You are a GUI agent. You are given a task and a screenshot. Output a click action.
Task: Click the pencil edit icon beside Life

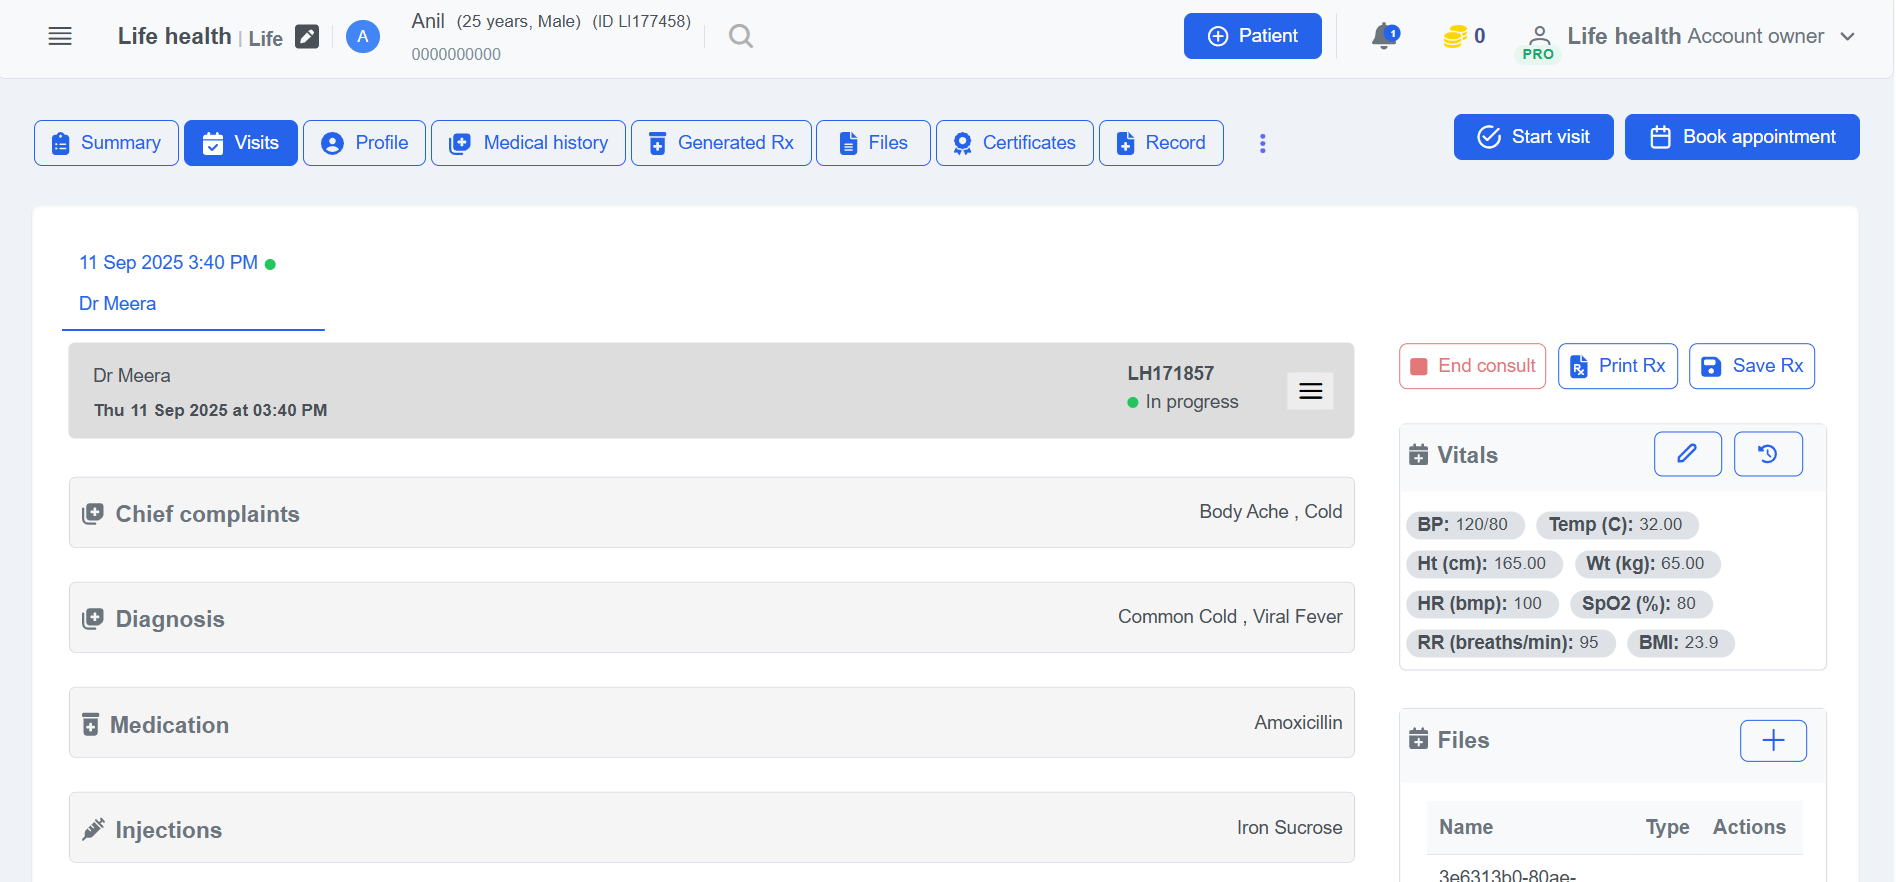click(x=307, y=37)
